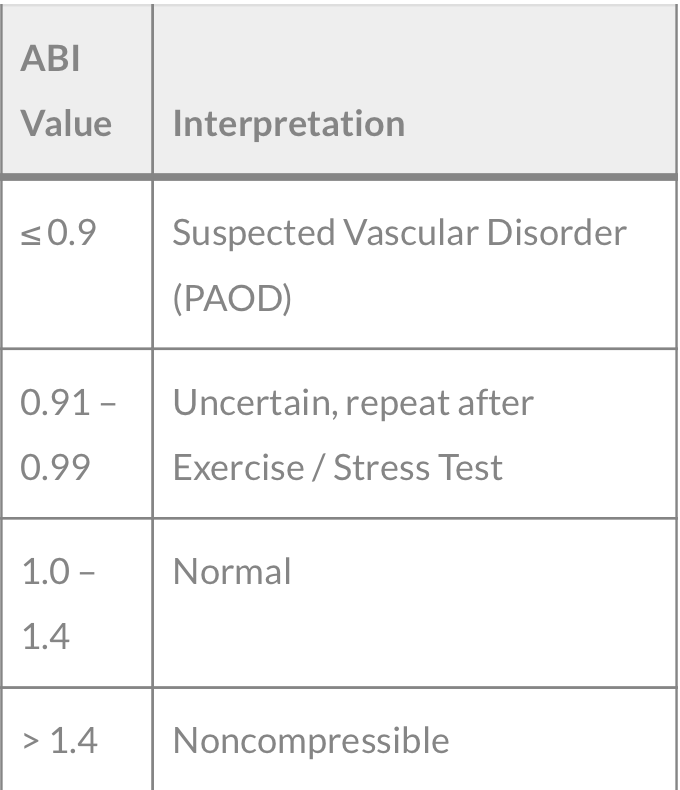Click the word Uncertain in second row
The width and height of the screenshot is (680, 790).
click(x=255, y=405)
